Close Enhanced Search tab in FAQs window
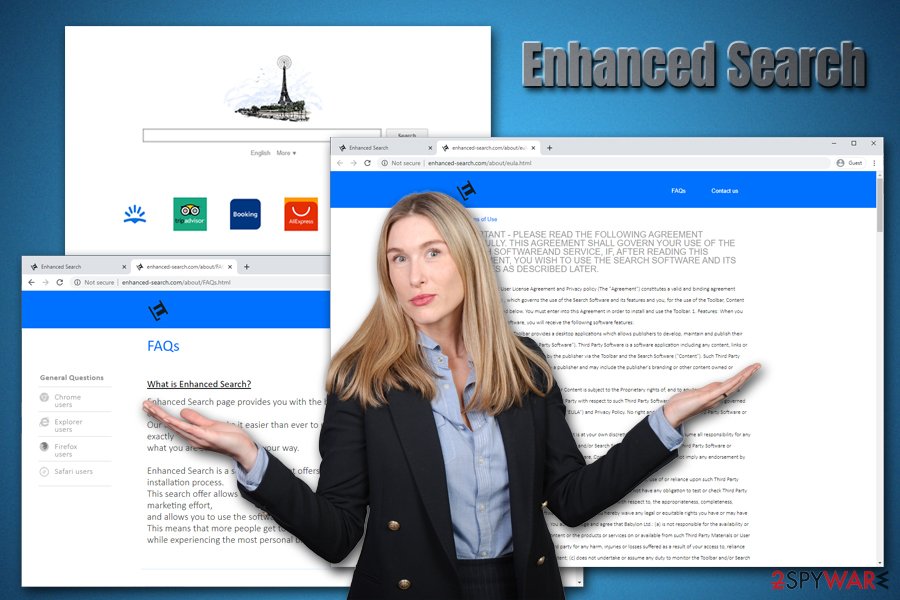Screen dimensions: 900x600 tap(124, 267)
